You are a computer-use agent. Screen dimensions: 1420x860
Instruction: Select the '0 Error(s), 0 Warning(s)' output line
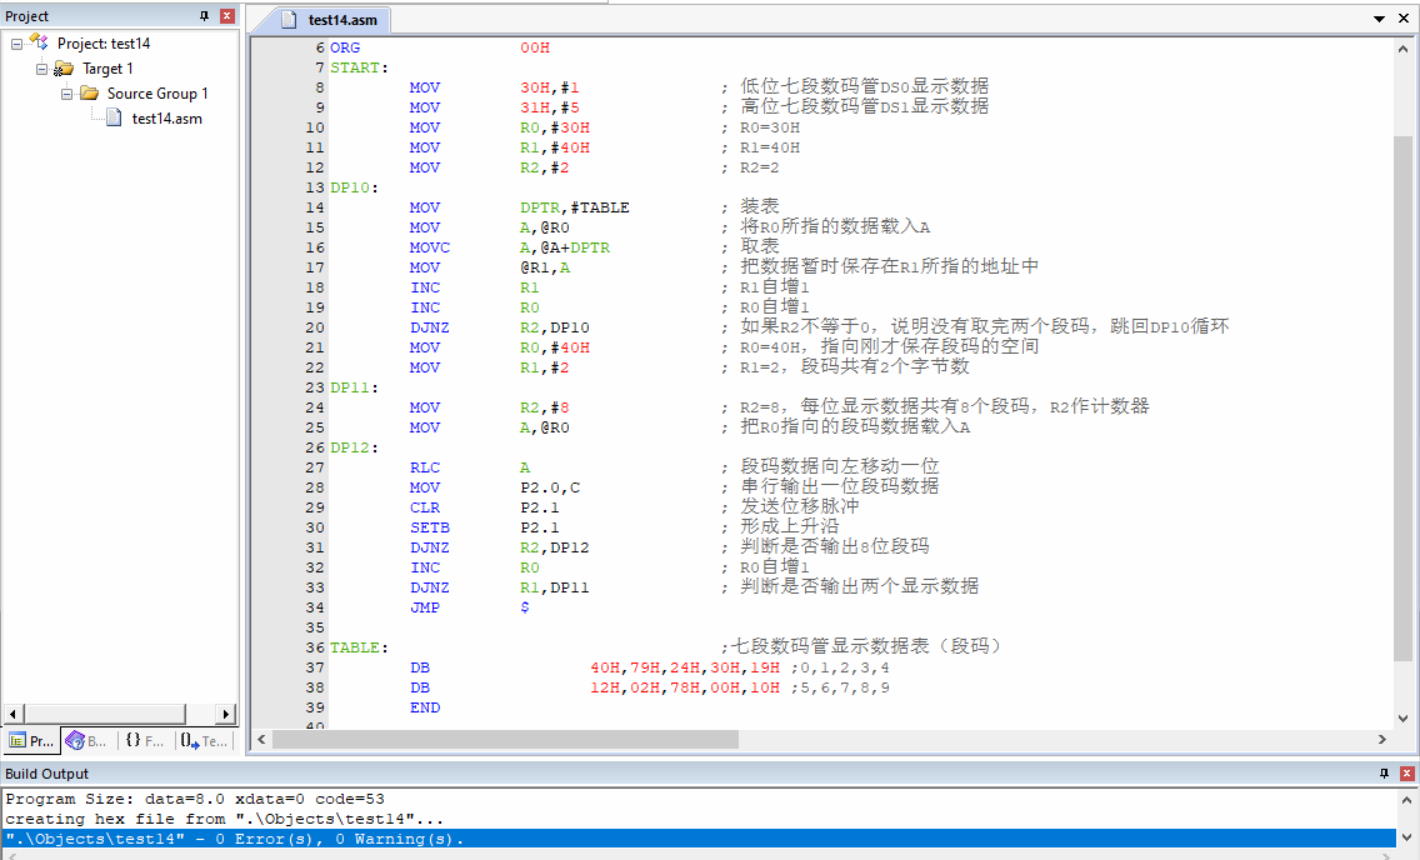pyautogui.click(x=700, y=839)
